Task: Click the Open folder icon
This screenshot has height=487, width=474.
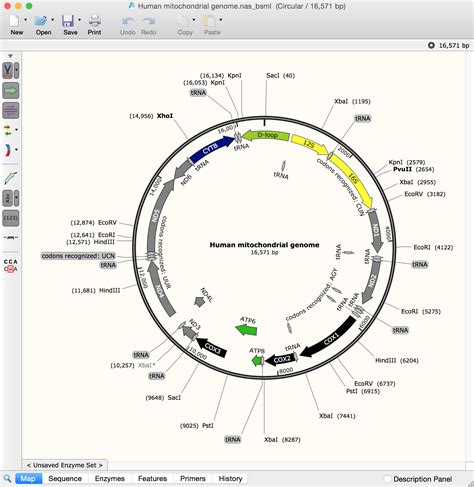Action: click(41, 21)
